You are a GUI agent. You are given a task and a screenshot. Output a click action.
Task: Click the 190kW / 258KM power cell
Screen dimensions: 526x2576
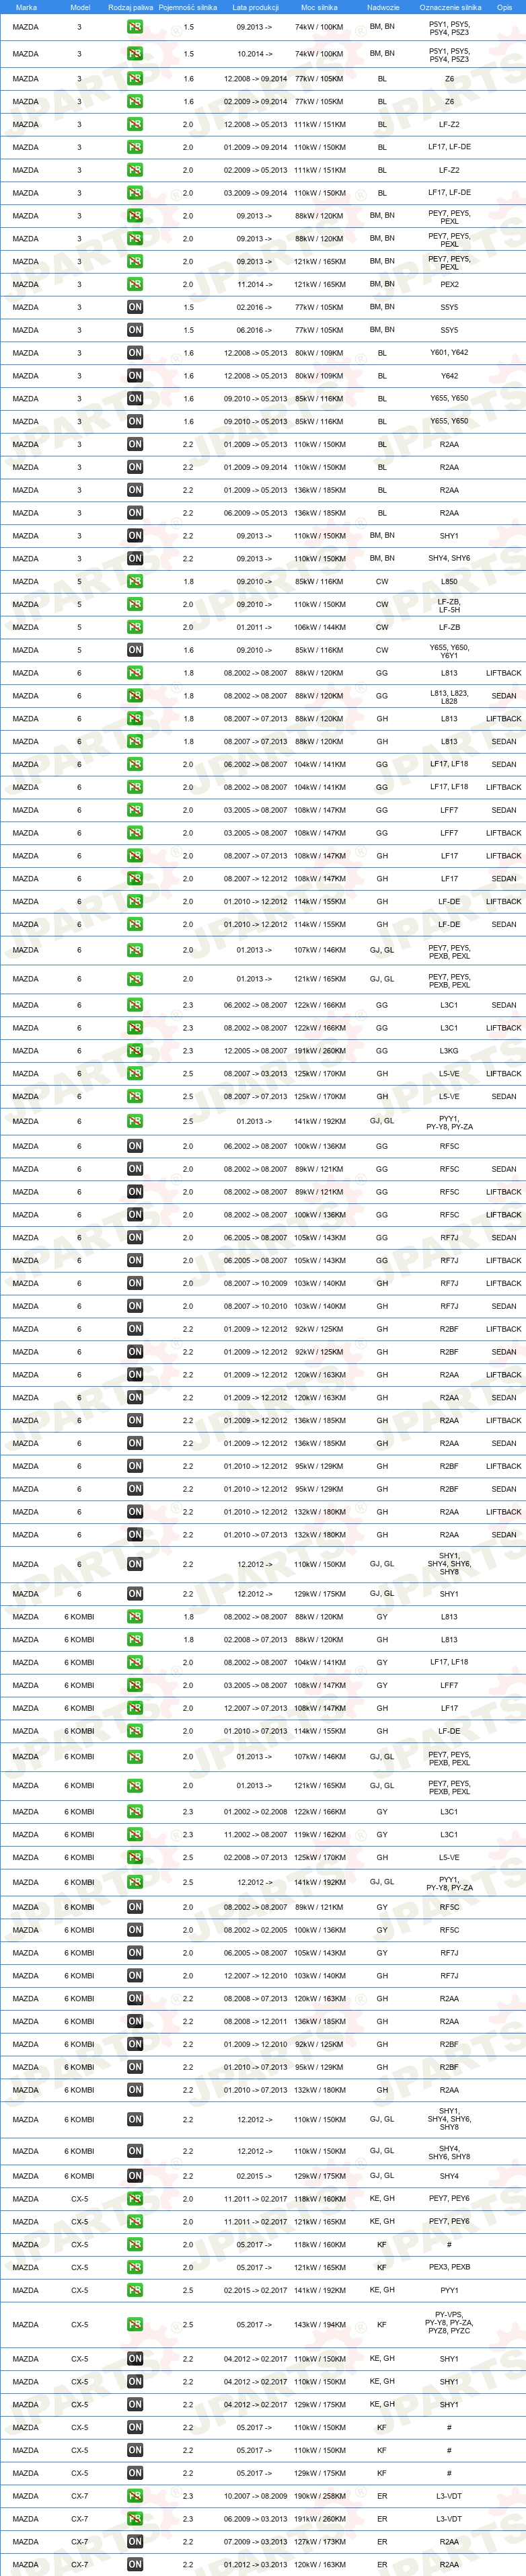pos(320,2496)
